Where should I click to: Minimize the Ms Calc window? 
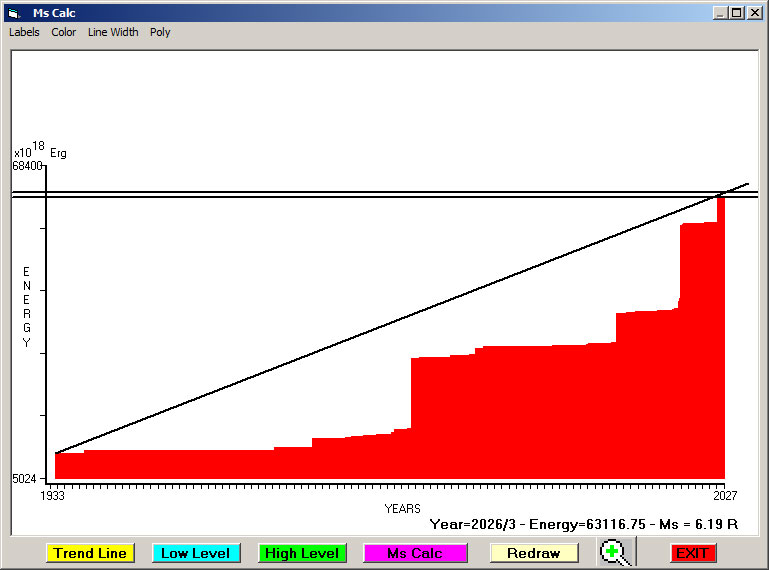pyautogui.click(x=720, y=13)
